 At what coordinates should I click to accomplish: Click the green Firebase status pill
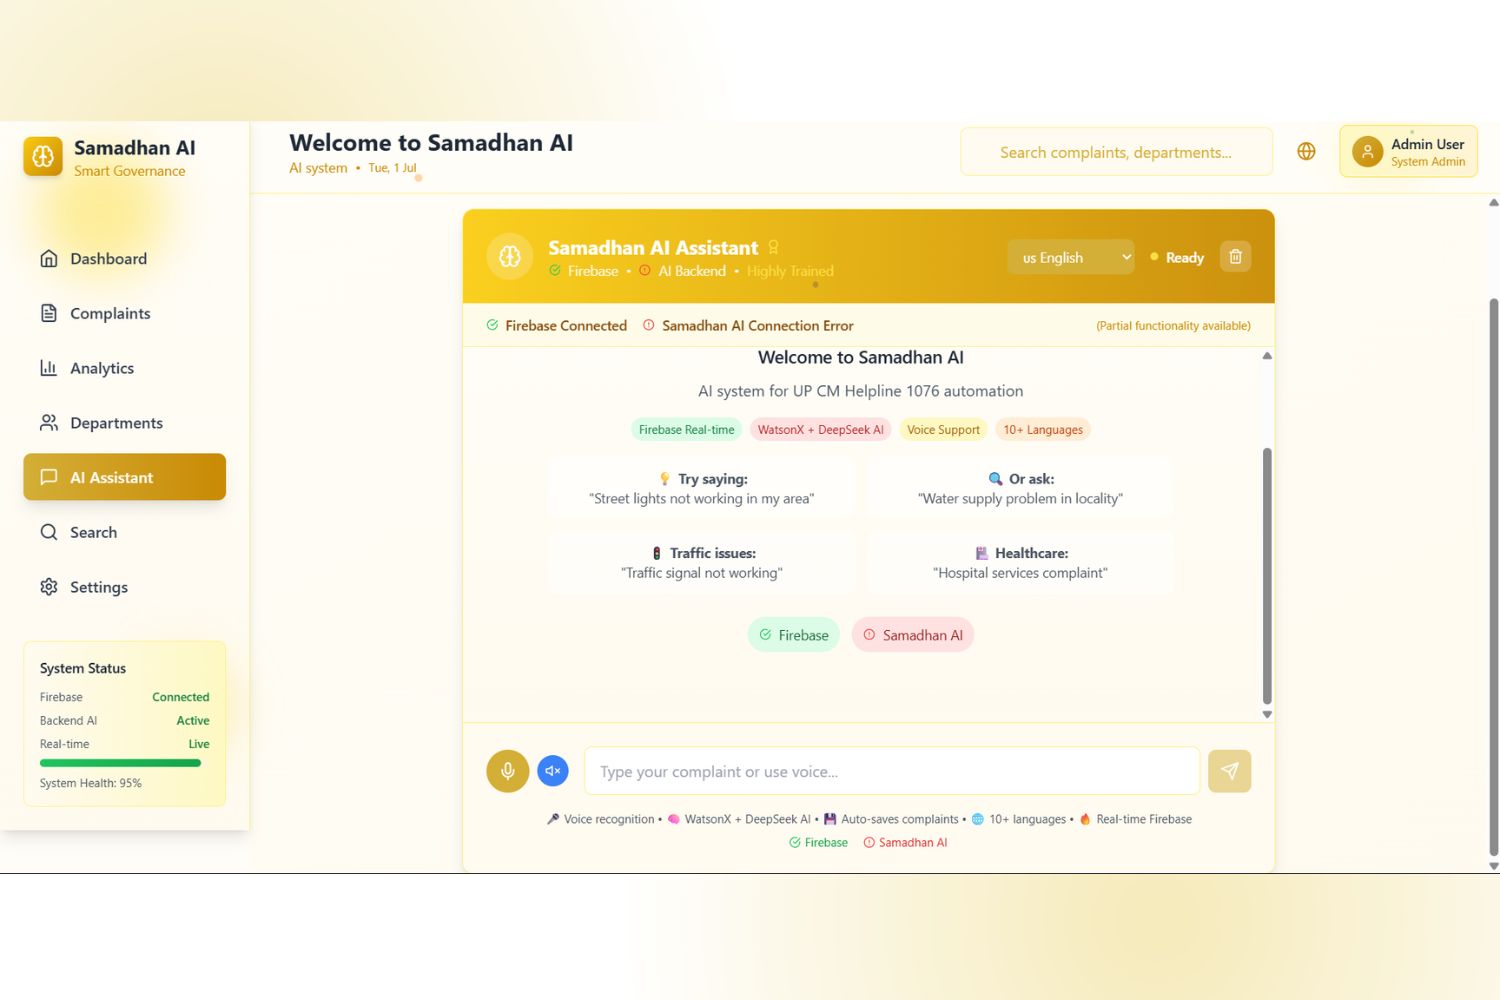click(794, 635)
